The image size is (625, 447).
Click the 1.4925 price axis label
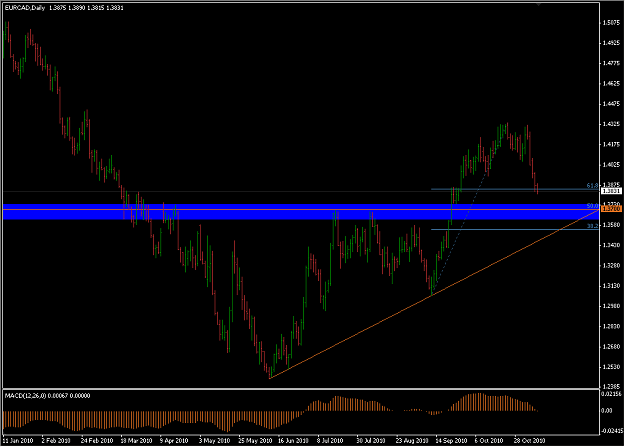point(611,43)
